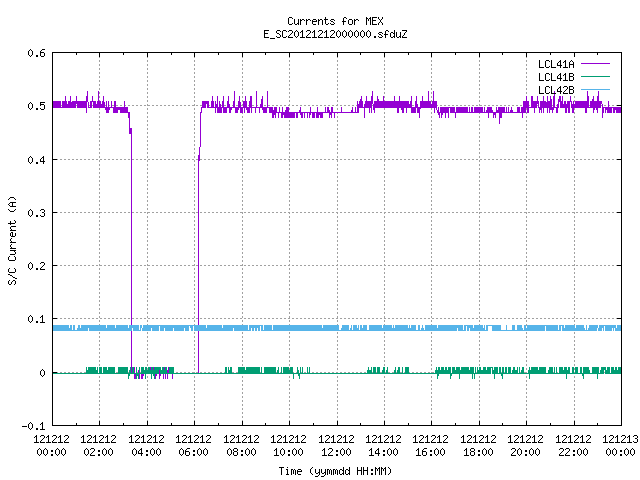Click the LCL42B legend label

[x=556, y=90]
